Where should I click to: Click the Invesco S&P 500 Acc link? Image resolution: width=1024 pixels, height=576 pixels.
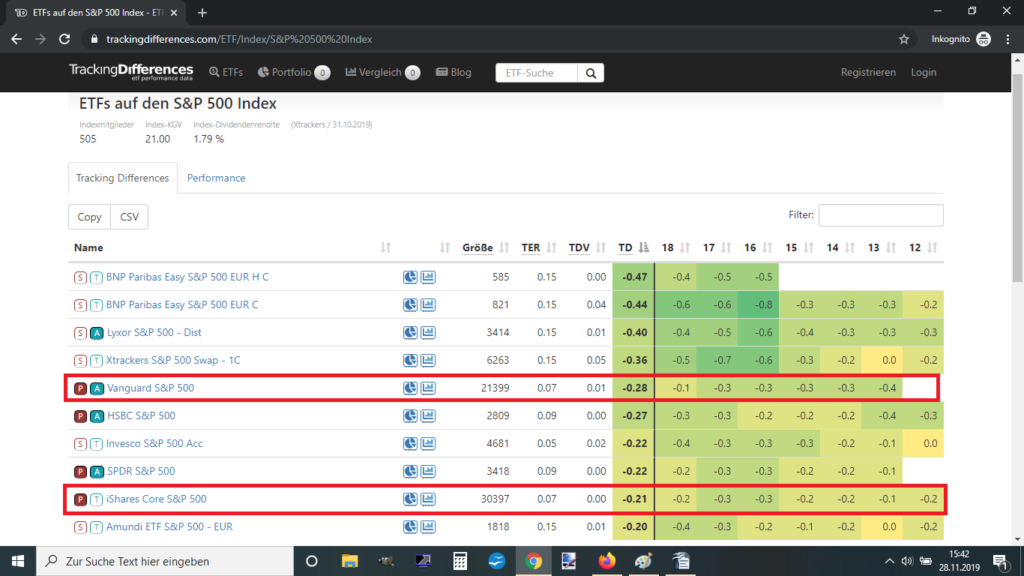click(x=154, y=443)
